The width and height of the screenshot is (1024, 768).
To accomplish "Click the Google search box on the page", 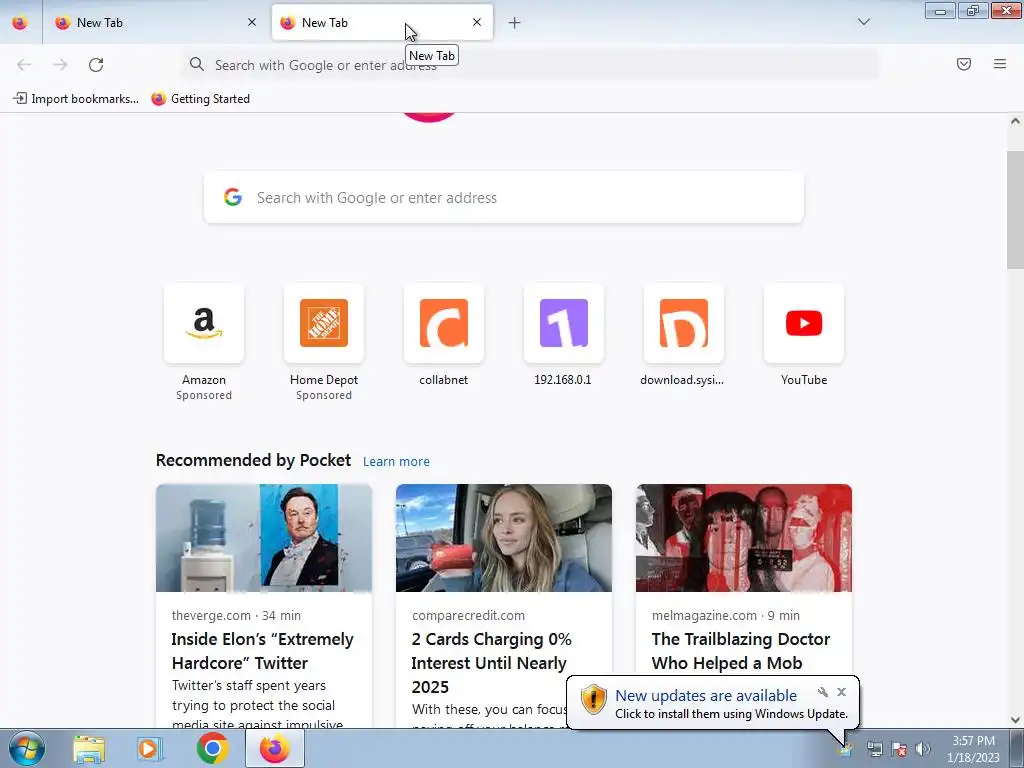I will [504, 197].
